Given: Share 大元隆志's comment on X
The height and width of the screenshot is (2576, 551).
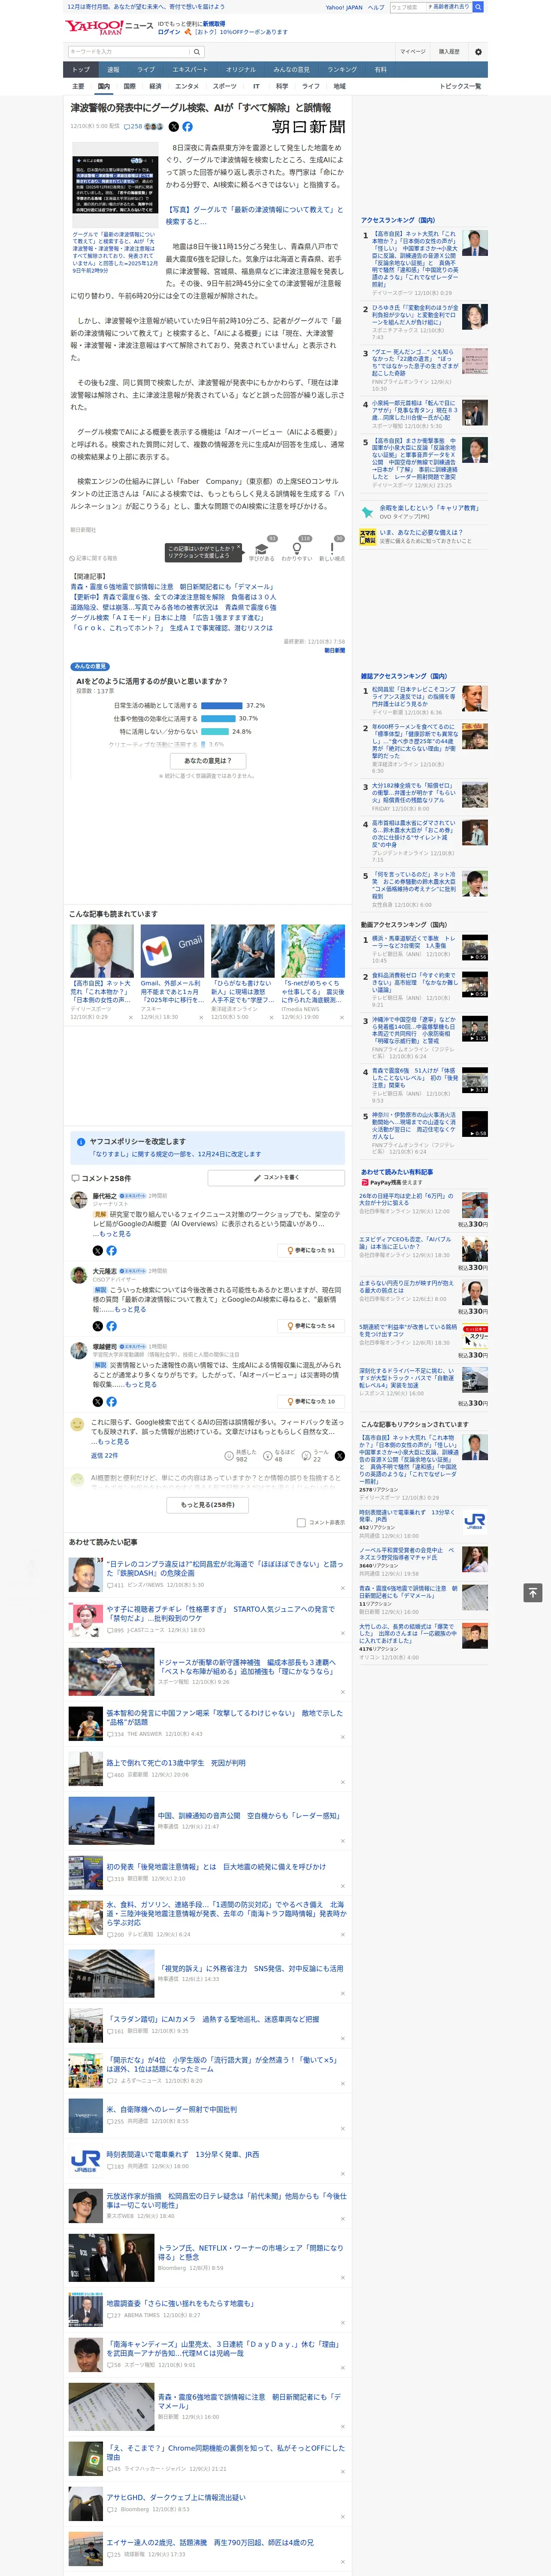Looking at the screenshot, I should pyautogui.click(x=98, y=1326).
